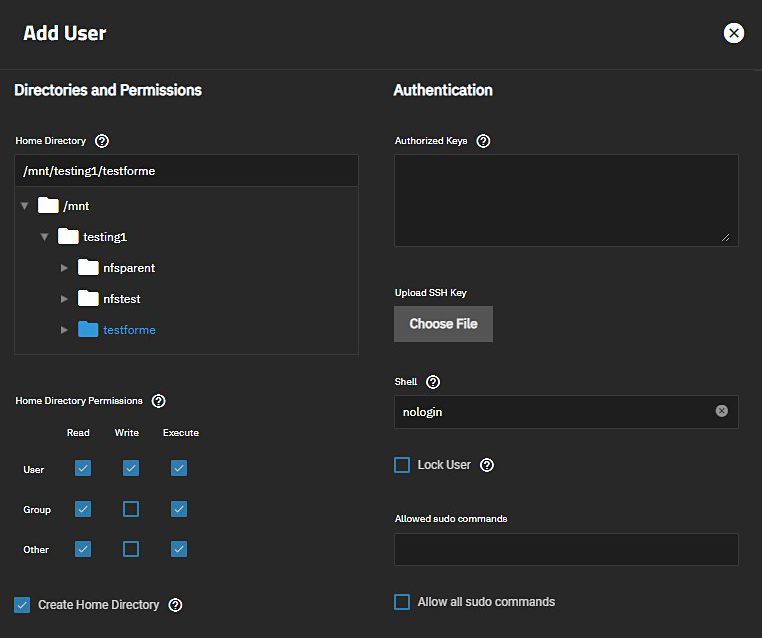Close the Add User panel
This screenshot has width=762, height=638.
733,33
